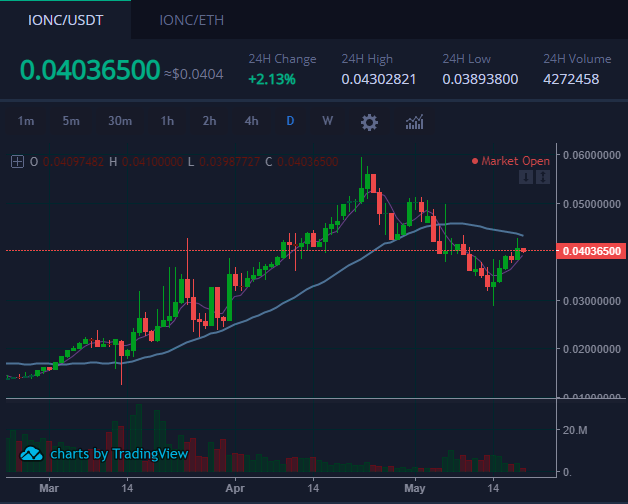Click the 24H Volume value 4272458

pos(571,79)
